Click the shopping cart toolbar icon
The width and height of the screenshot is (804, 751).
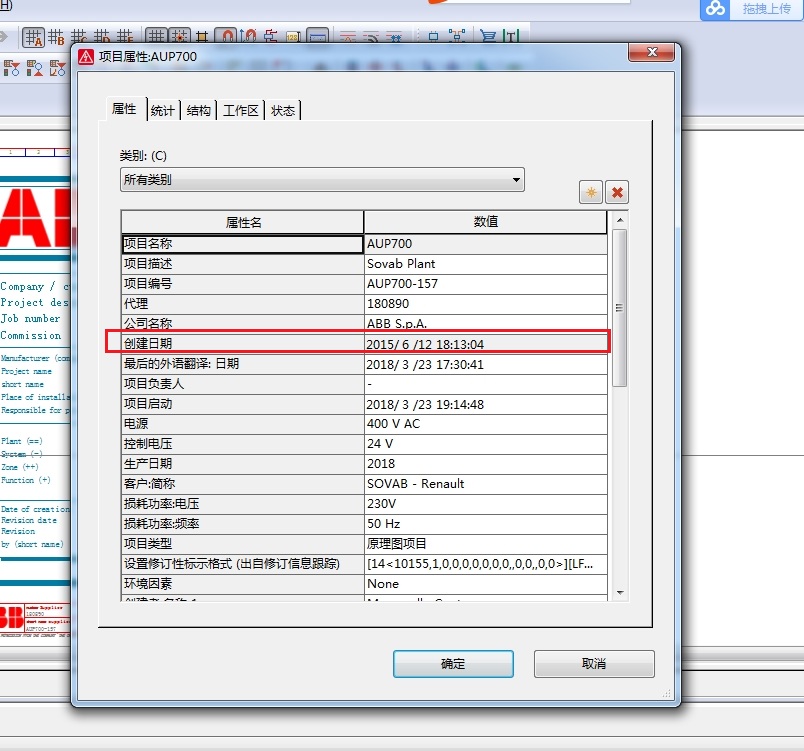pyautogui.click(x=487, y=38)
